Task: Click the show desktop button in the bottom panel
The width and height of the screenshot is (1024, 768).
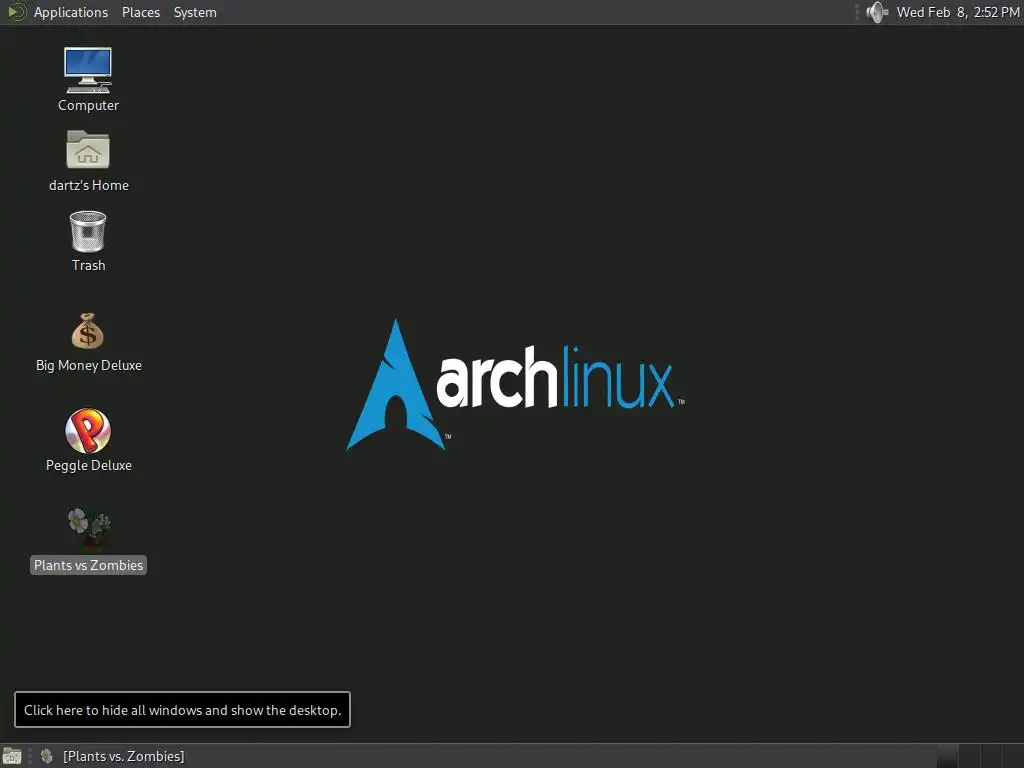Action: coord(12,756)
